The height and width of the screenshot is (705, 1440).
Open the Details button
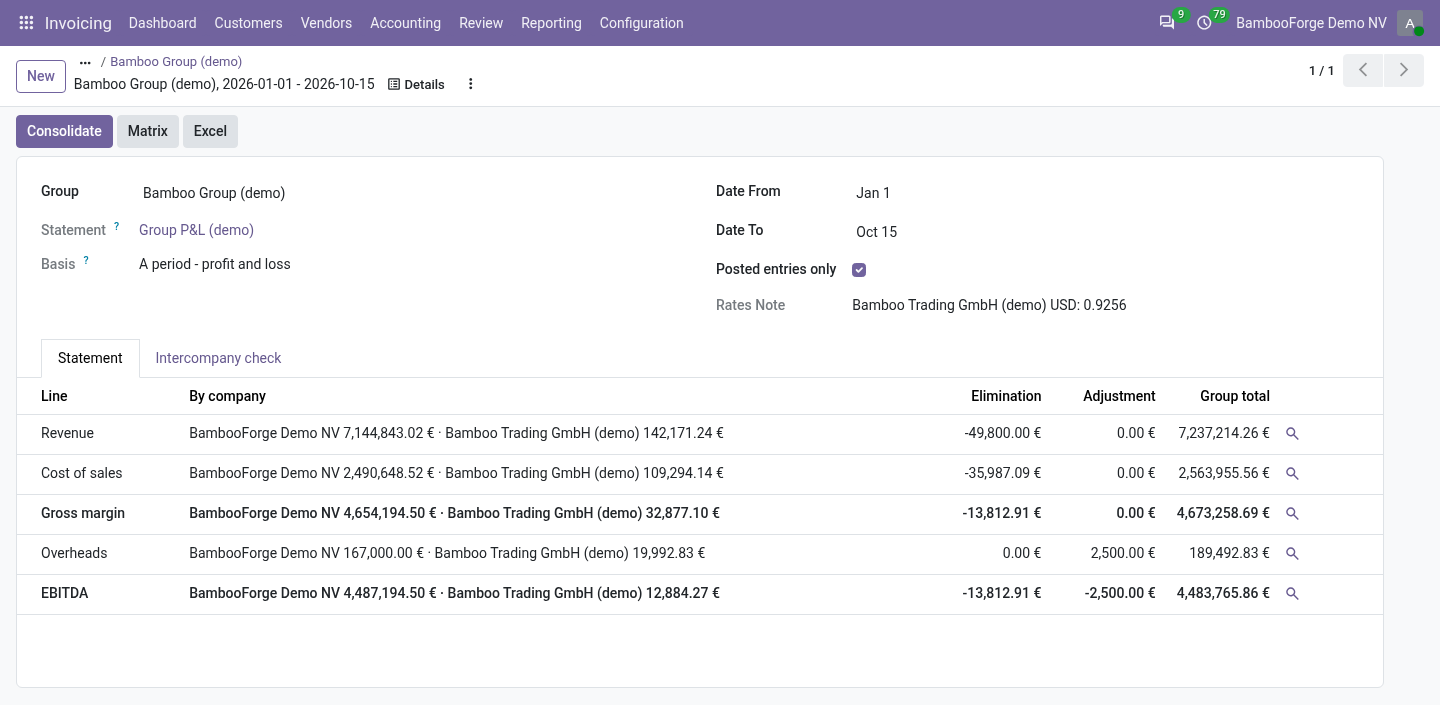[416, 84]
